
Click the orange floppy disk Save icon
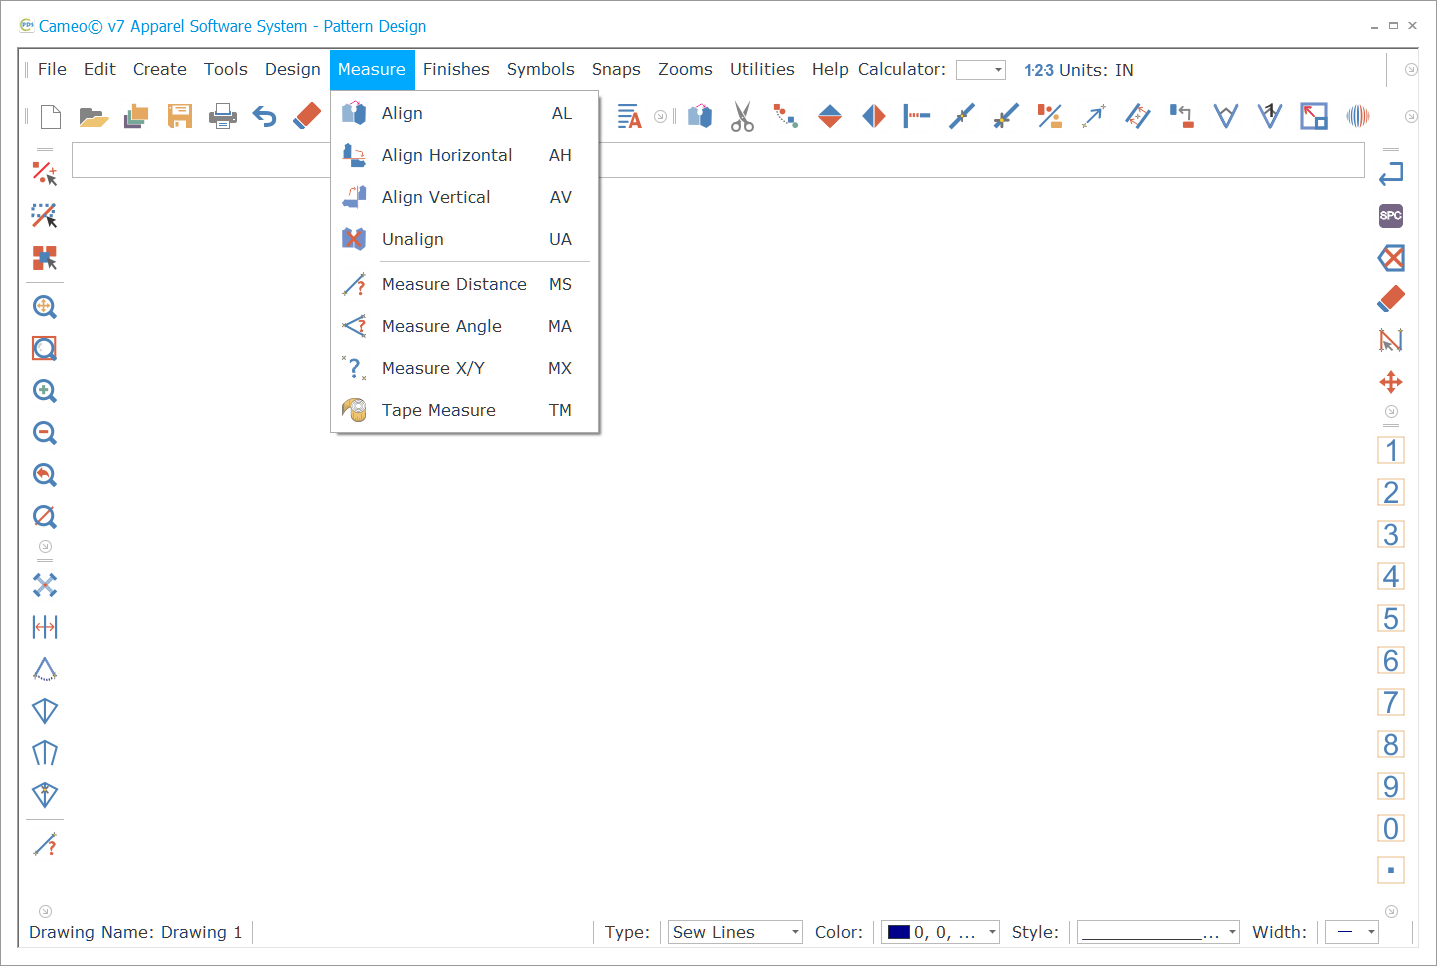180,117
